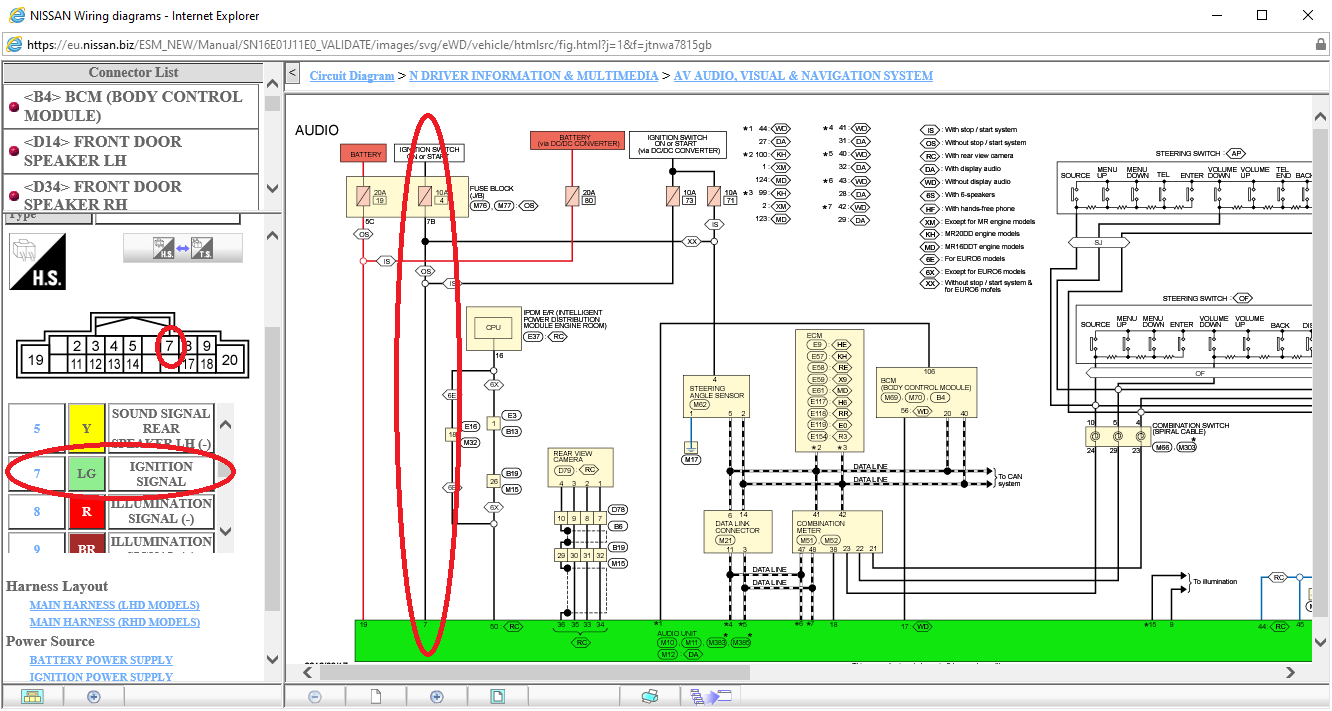Click M17 connector label in diagram

(689, 460)
